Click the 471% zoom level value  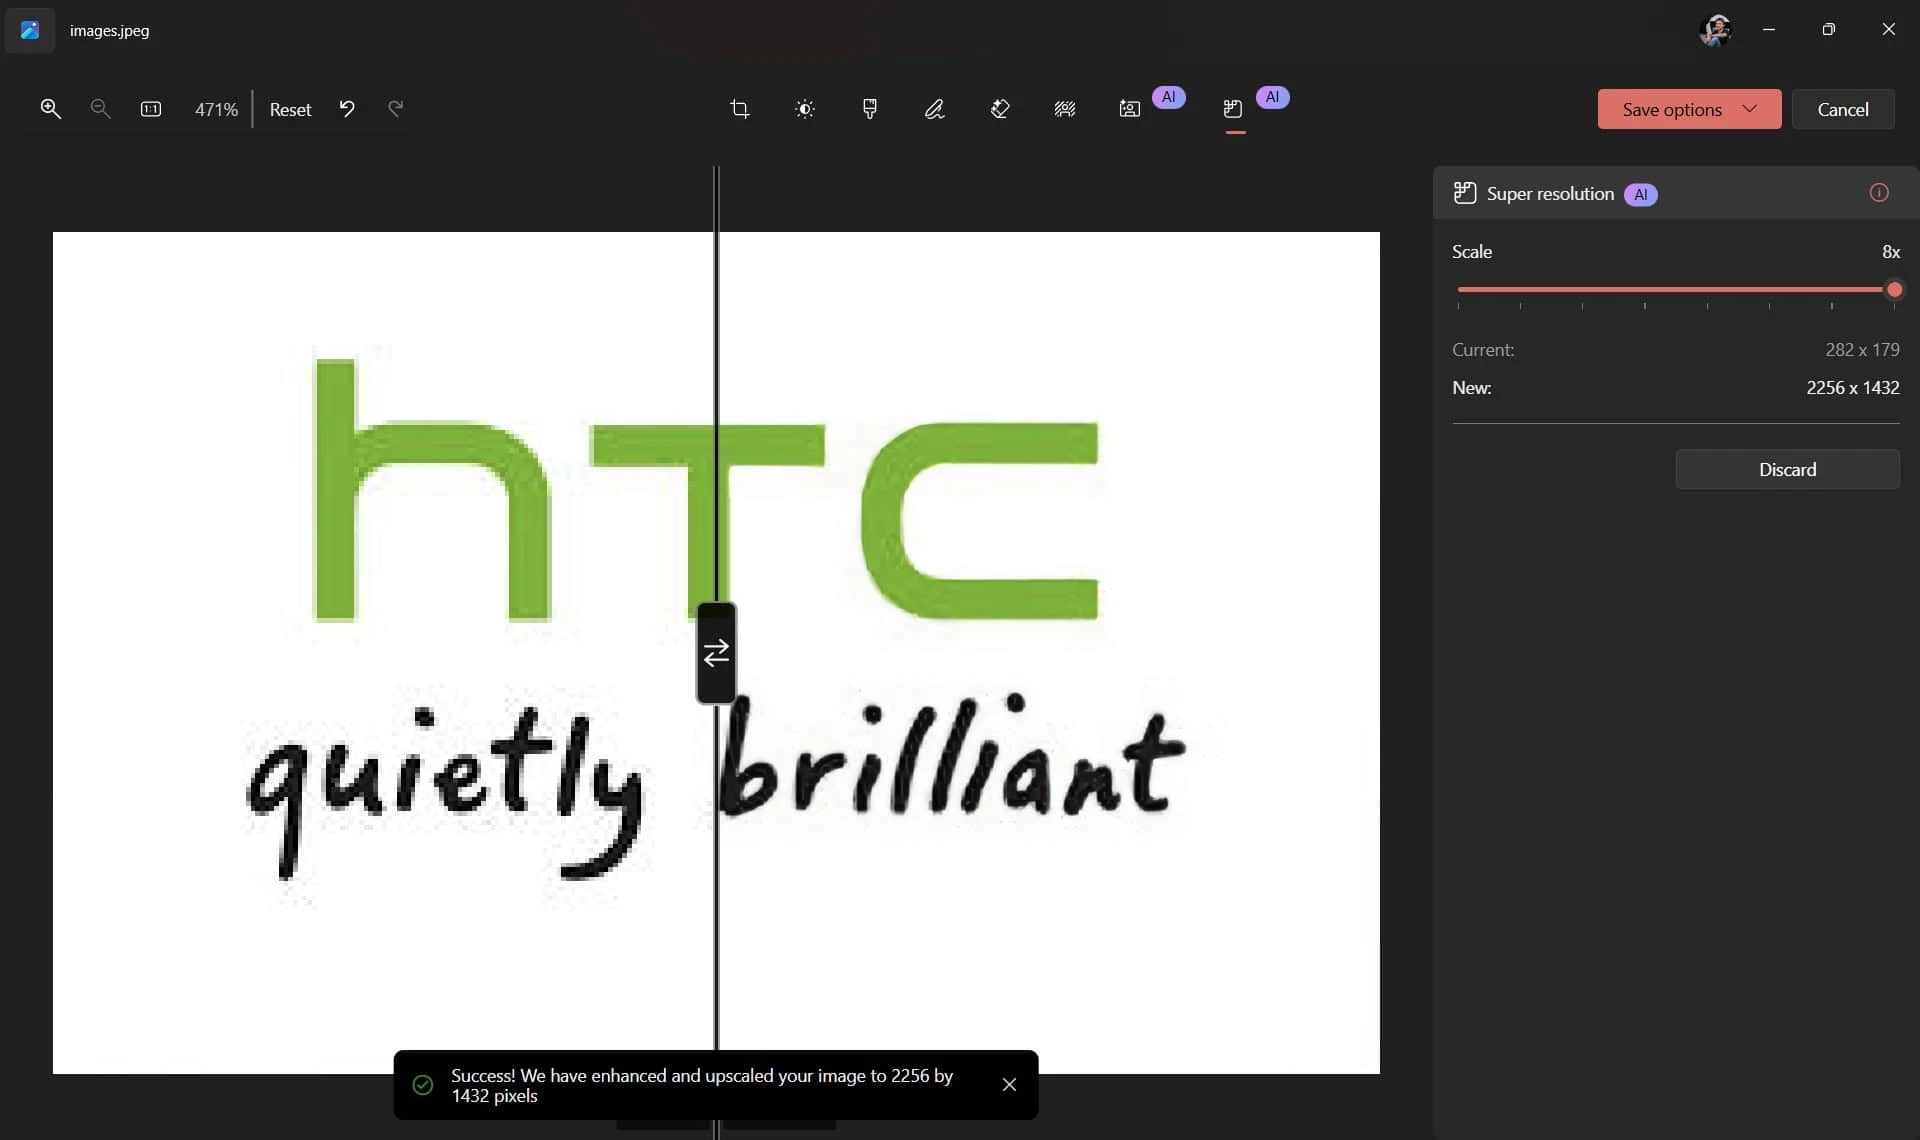coord(216,109)
